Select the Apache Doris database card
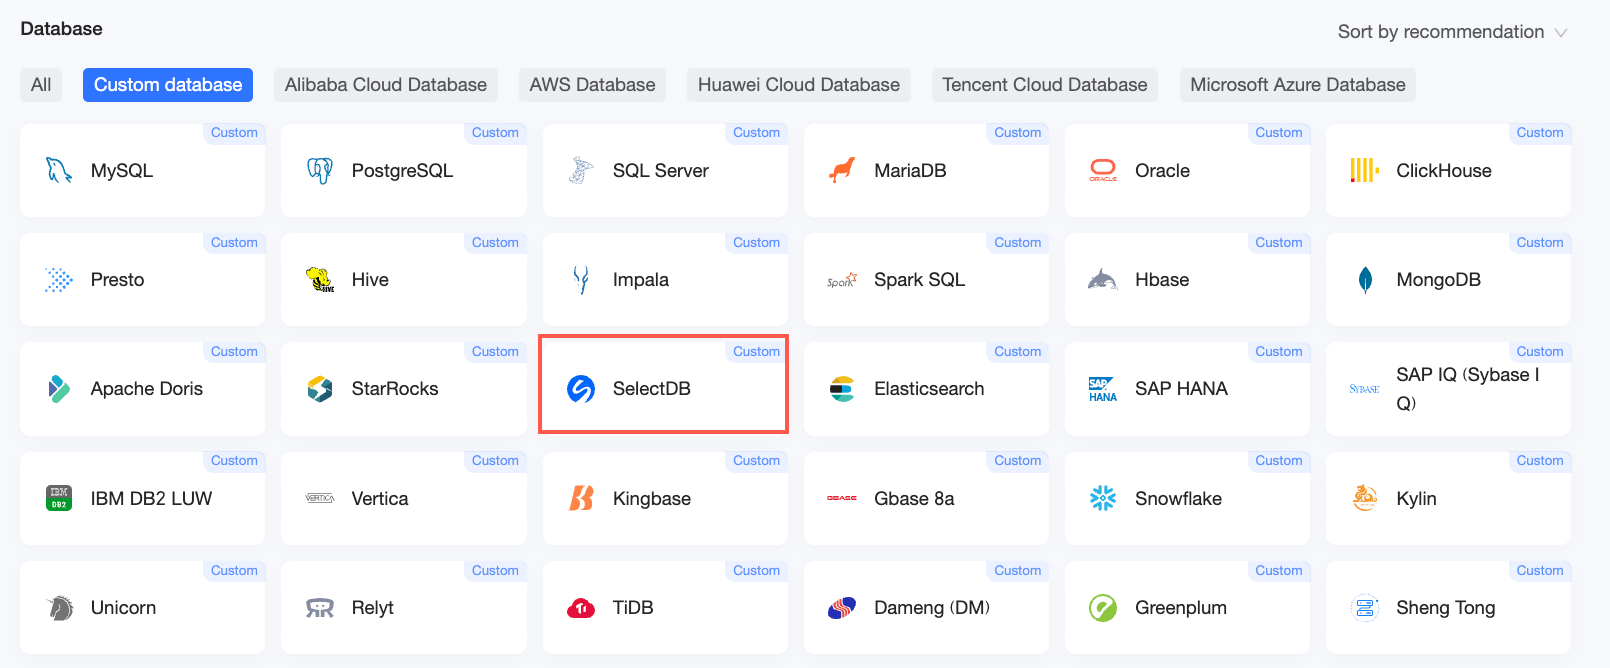The image size is (1610, 668). pos(143,389)
